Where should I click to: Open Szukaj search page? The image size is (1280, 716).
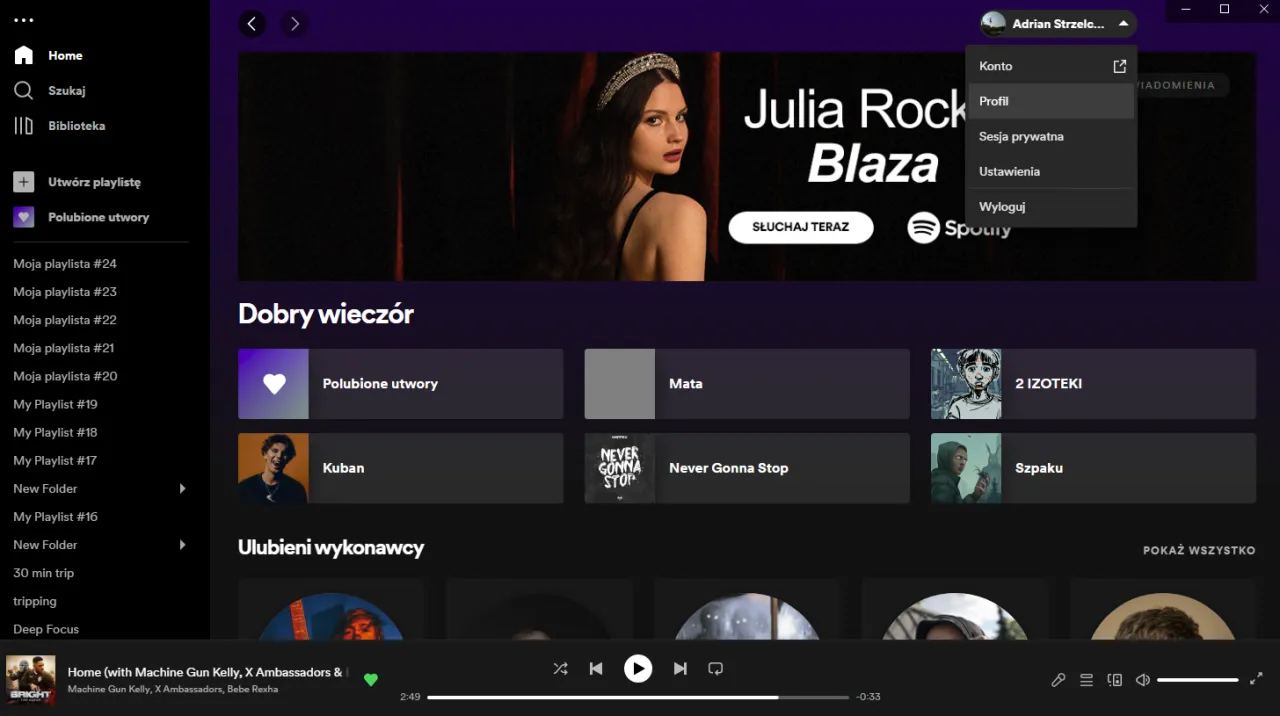tap(49, 90)
